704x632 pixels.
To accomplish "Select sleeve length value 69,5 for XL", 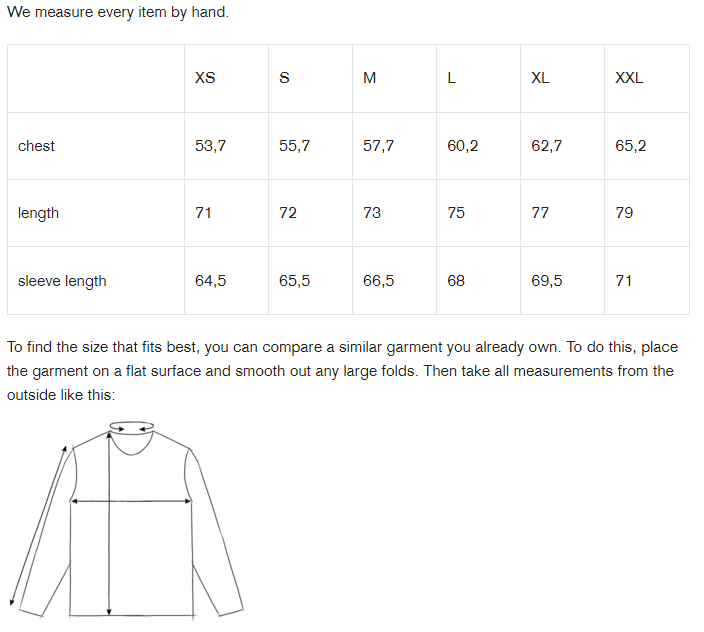I will (546, 281).
